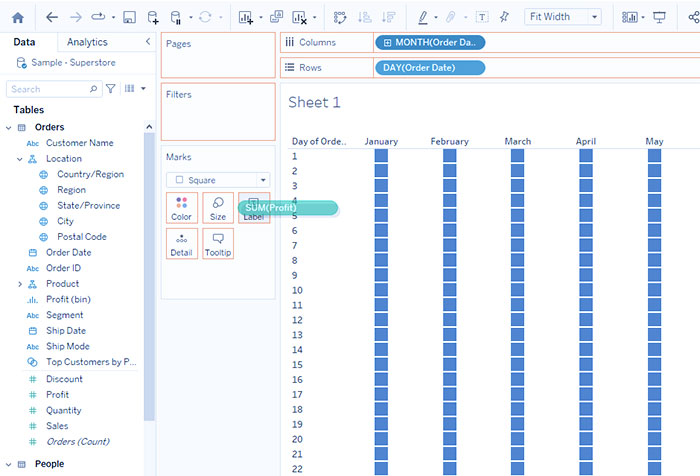Click the DAY(Order Date) pill on Rows
Viewport: 700px width, 476px height.
pos(430,68)
